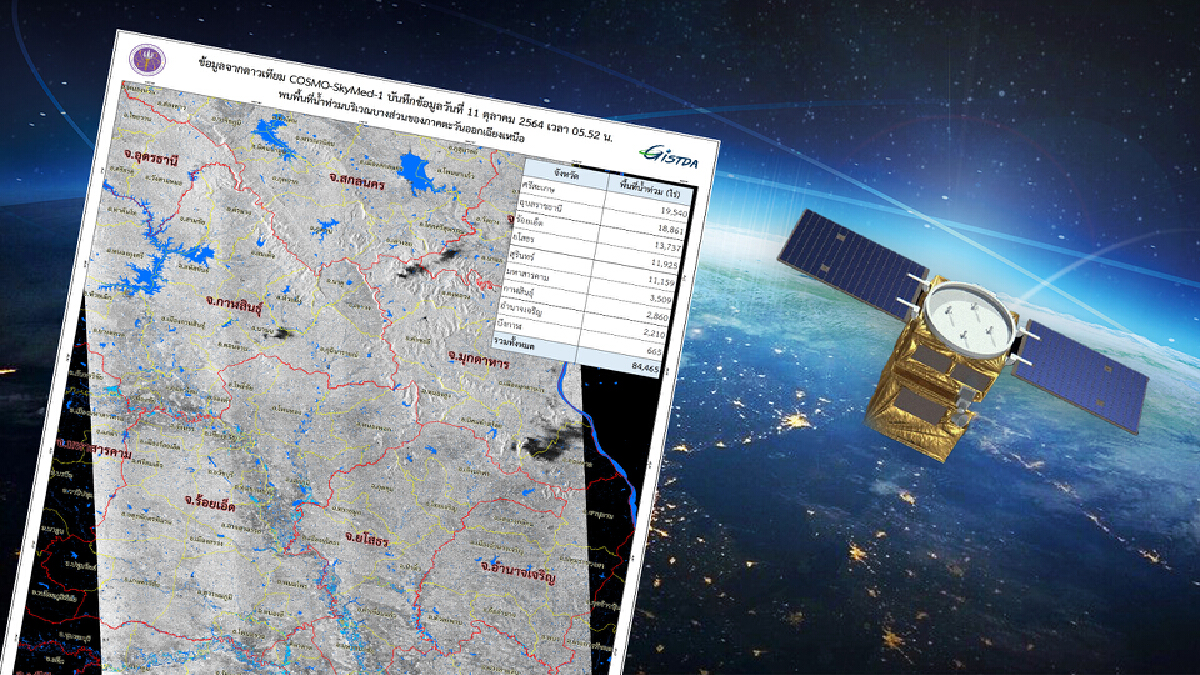Click the จังหวัด table column header
Screen dimensions: 1200x675
point(568,176)
